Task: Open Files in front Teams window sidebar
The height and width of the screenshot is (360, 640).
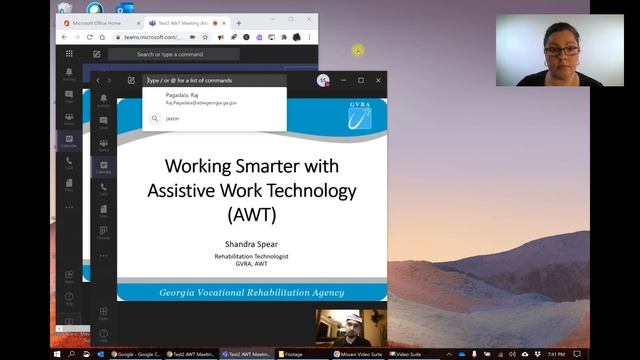Action: click(104, 211)
